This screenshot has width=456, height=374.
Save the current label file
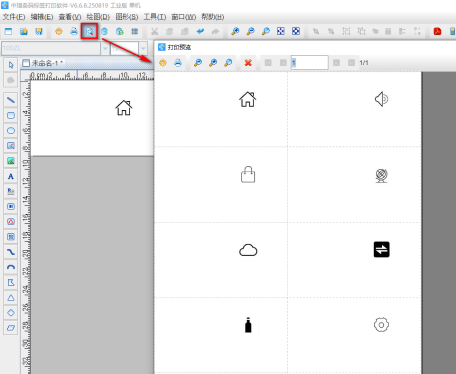39,31
